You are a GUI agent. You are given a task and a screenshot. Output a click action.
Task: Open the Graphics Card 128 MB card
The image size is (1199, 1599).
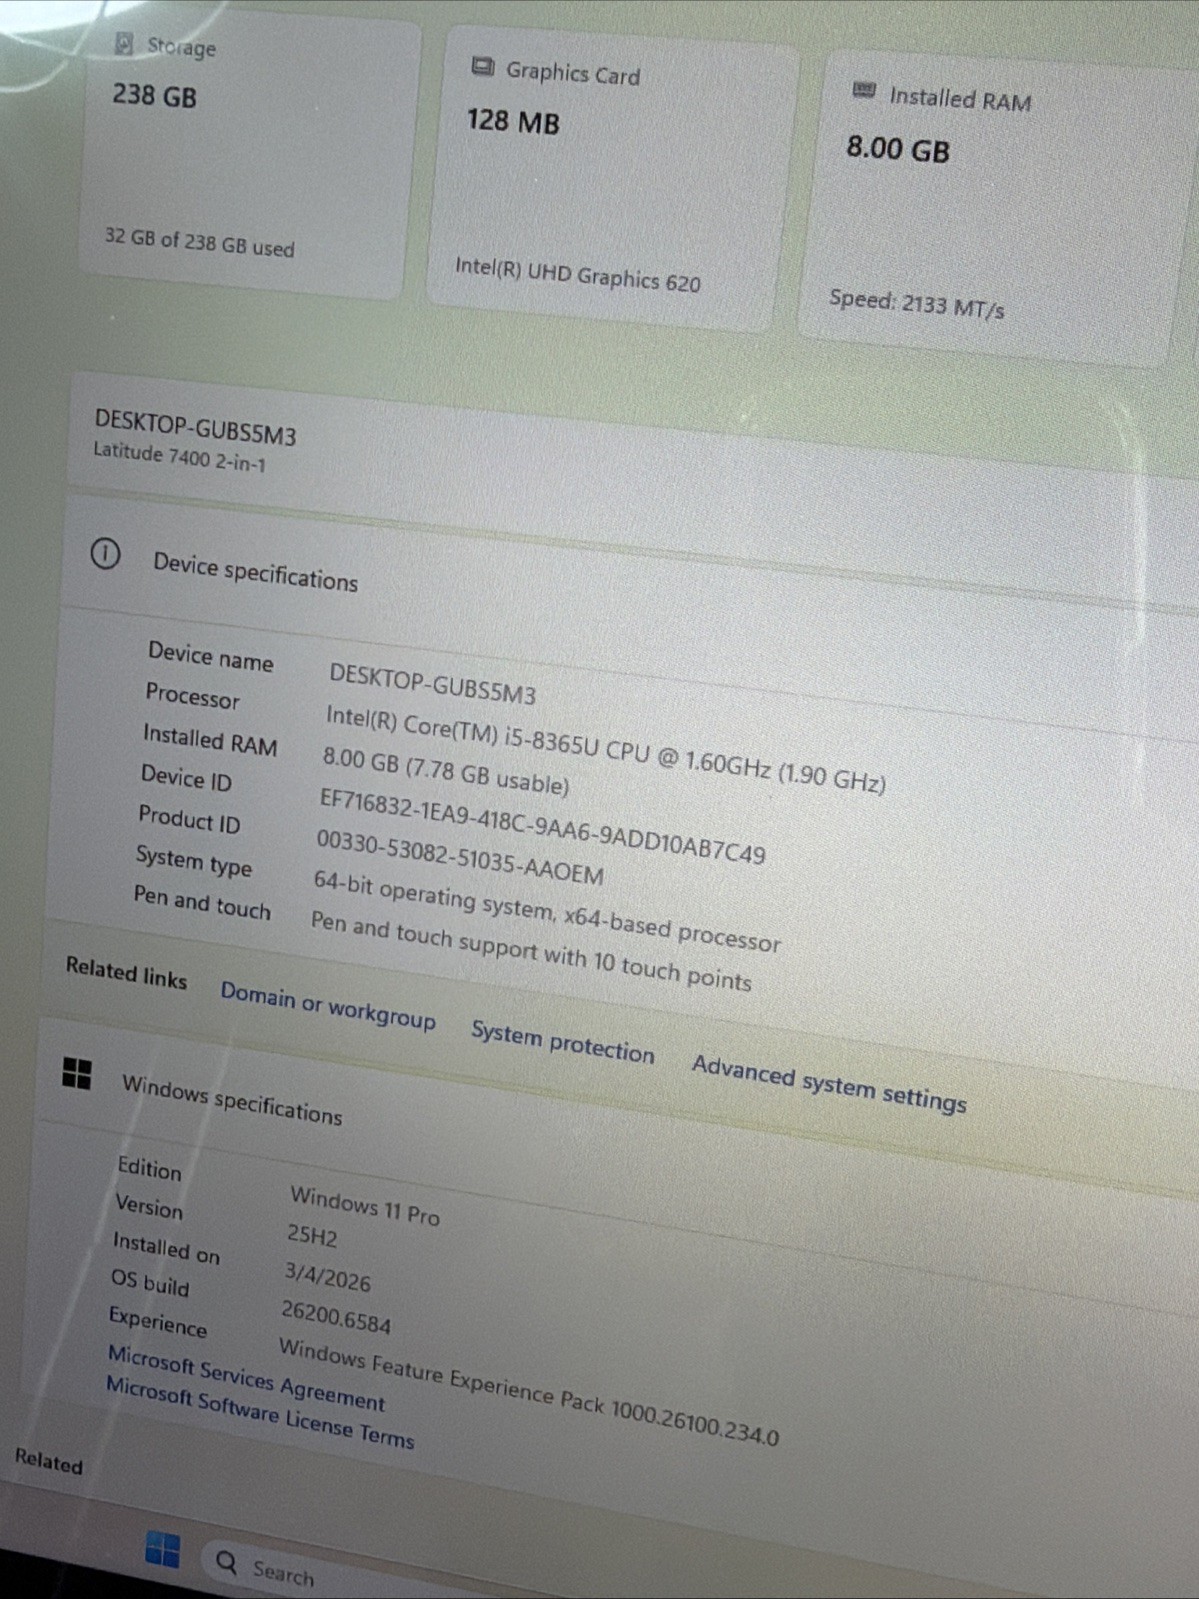click(x=612, y=180)
